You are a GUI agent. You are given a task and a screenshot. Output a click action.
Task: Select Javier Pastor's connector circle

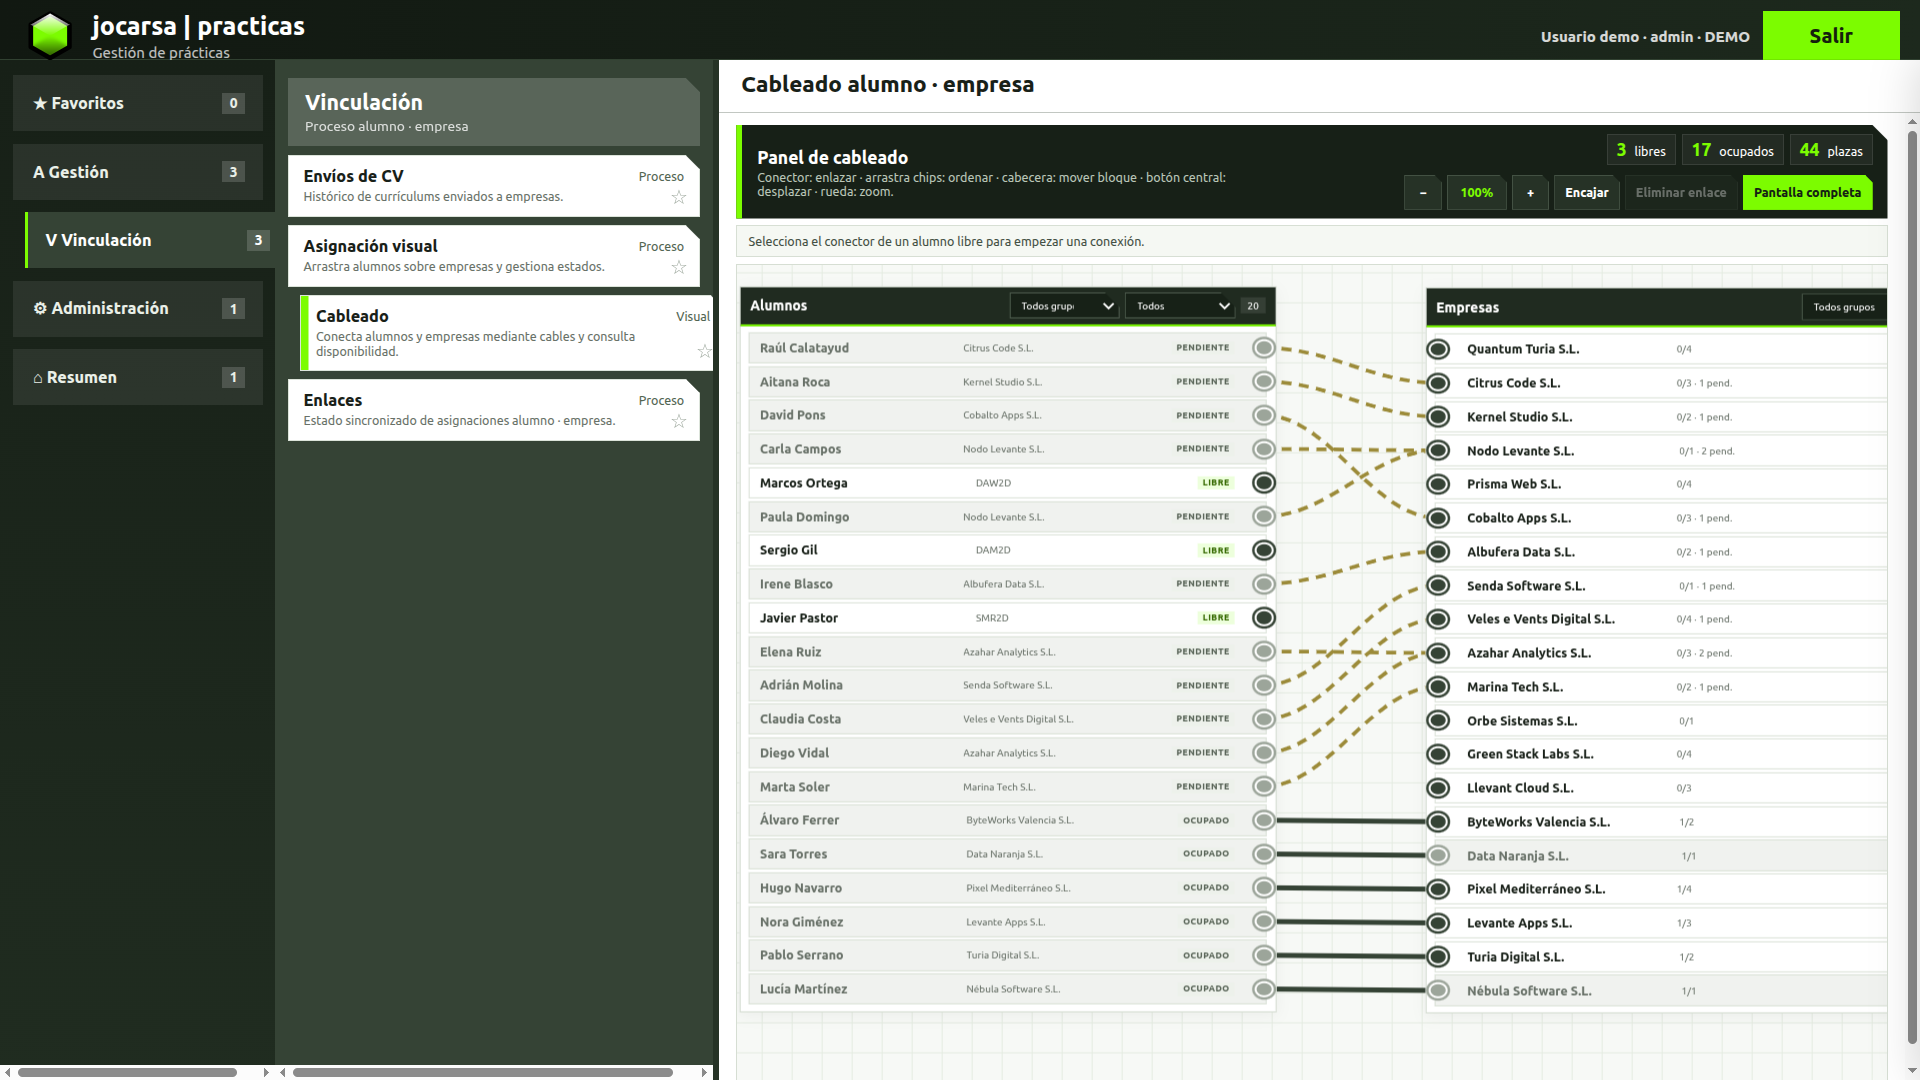point(1264,618)
